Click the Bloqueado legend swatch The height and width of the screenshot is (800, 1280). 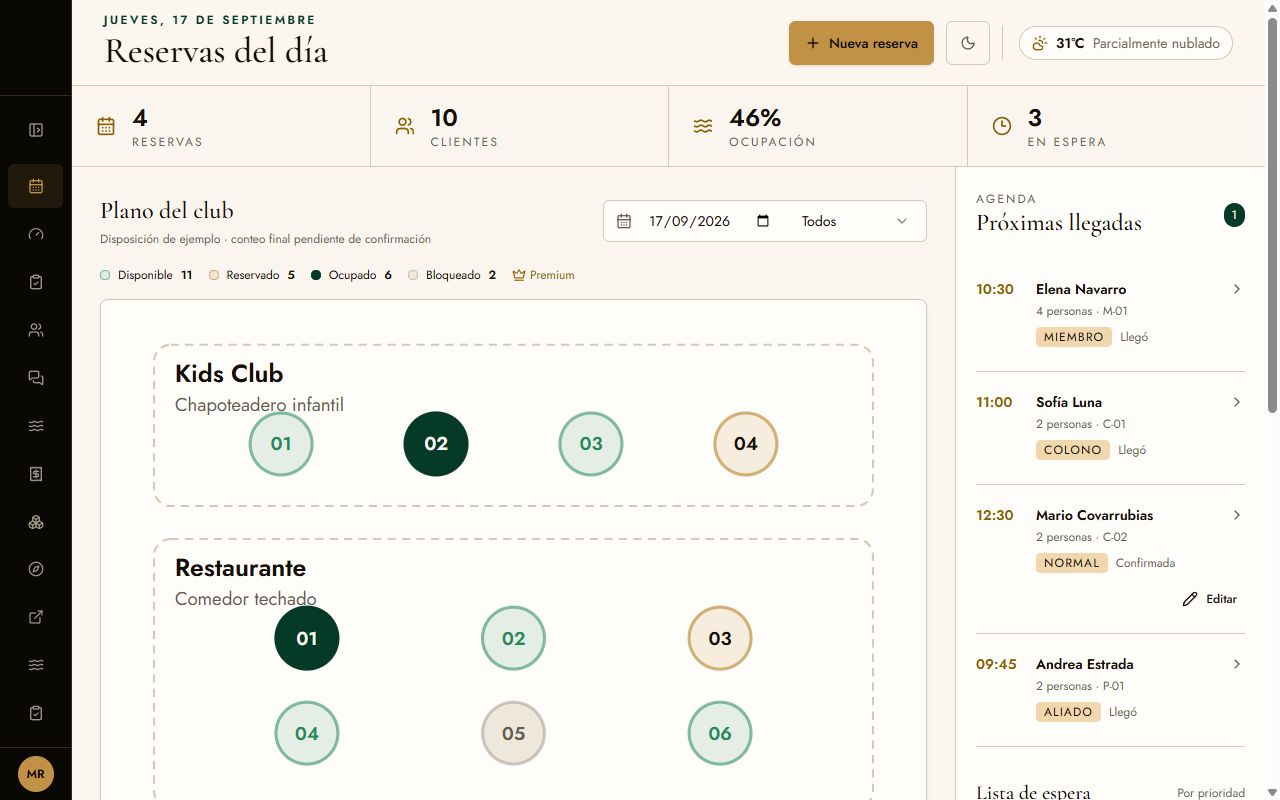(413, 275)
